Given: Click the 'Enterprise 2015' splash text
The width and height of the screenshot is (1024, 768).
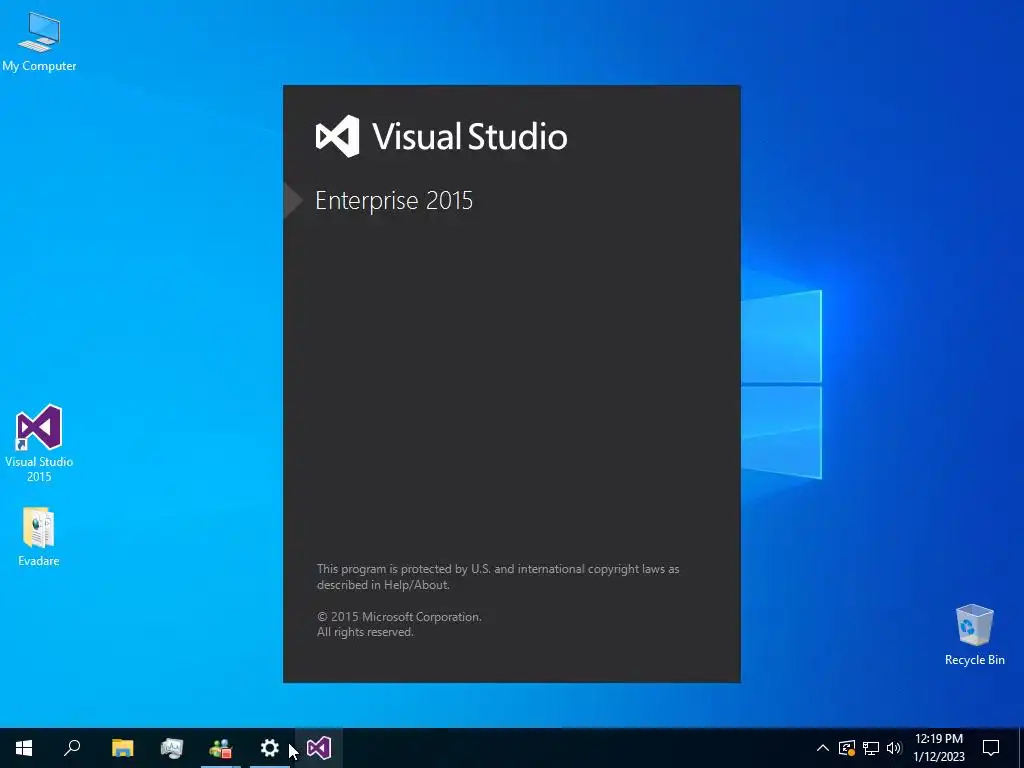Looking at the screenshot, I should (394, 200).
